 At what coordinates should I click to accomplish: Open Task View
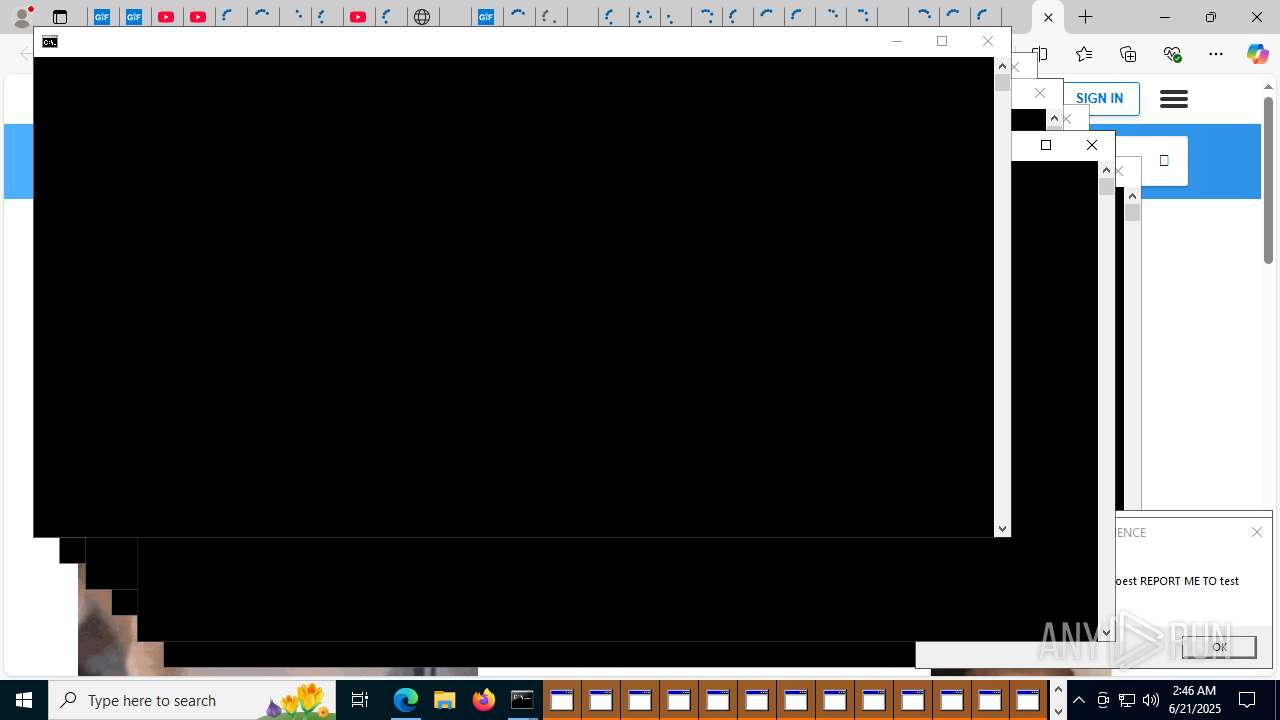click(x=360, y=700)
